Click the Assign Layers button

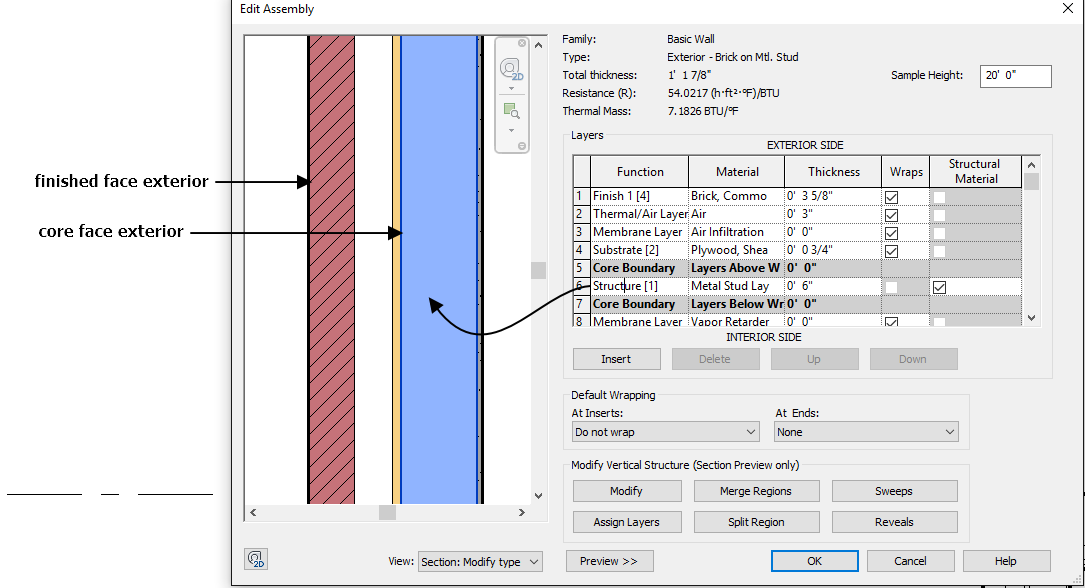click(627, 522)
